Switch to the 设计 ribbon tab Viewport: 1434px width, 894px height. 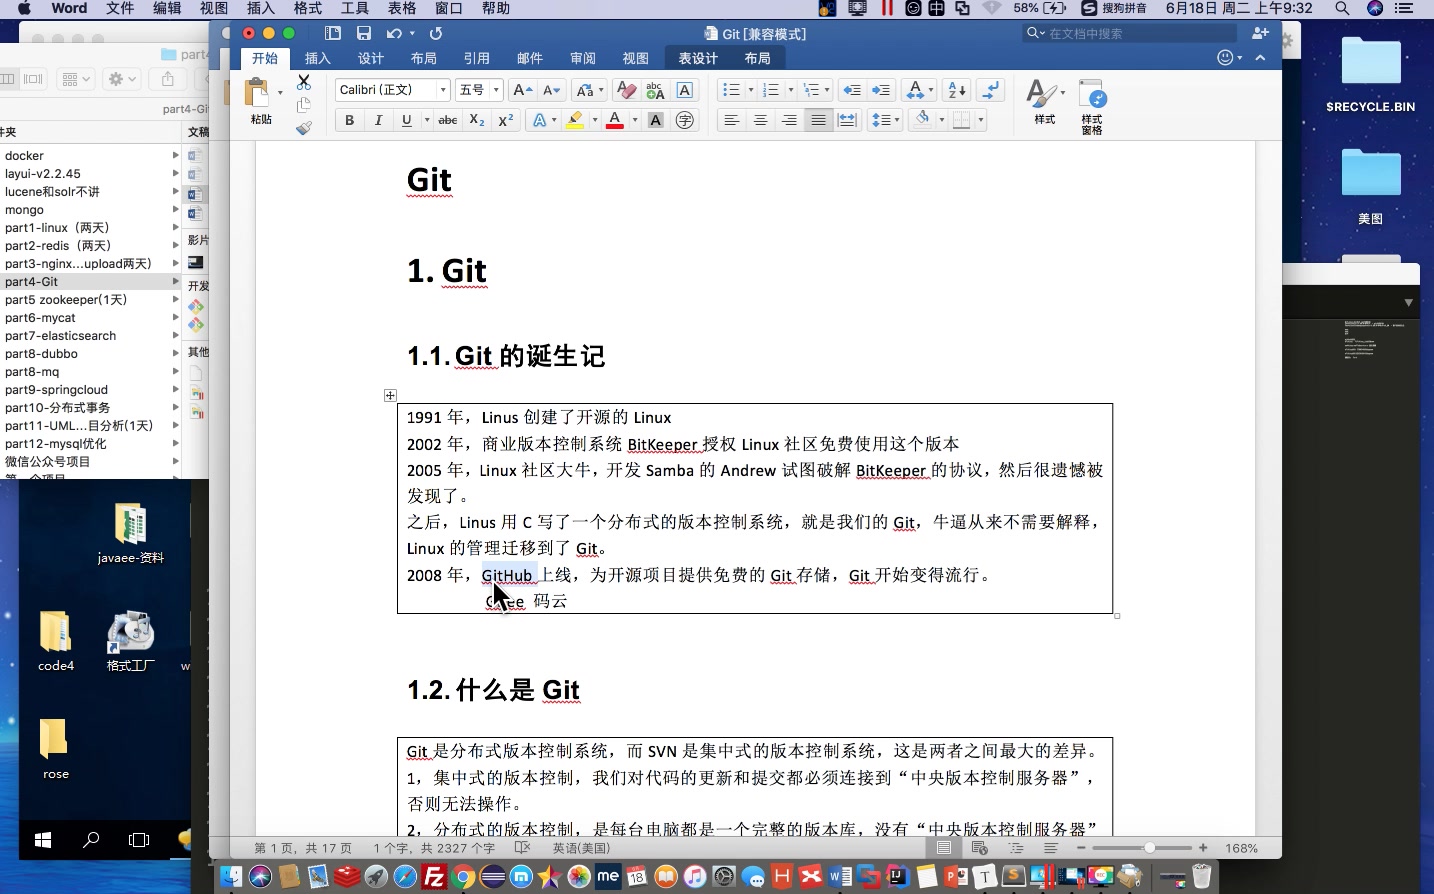(371, 58)
